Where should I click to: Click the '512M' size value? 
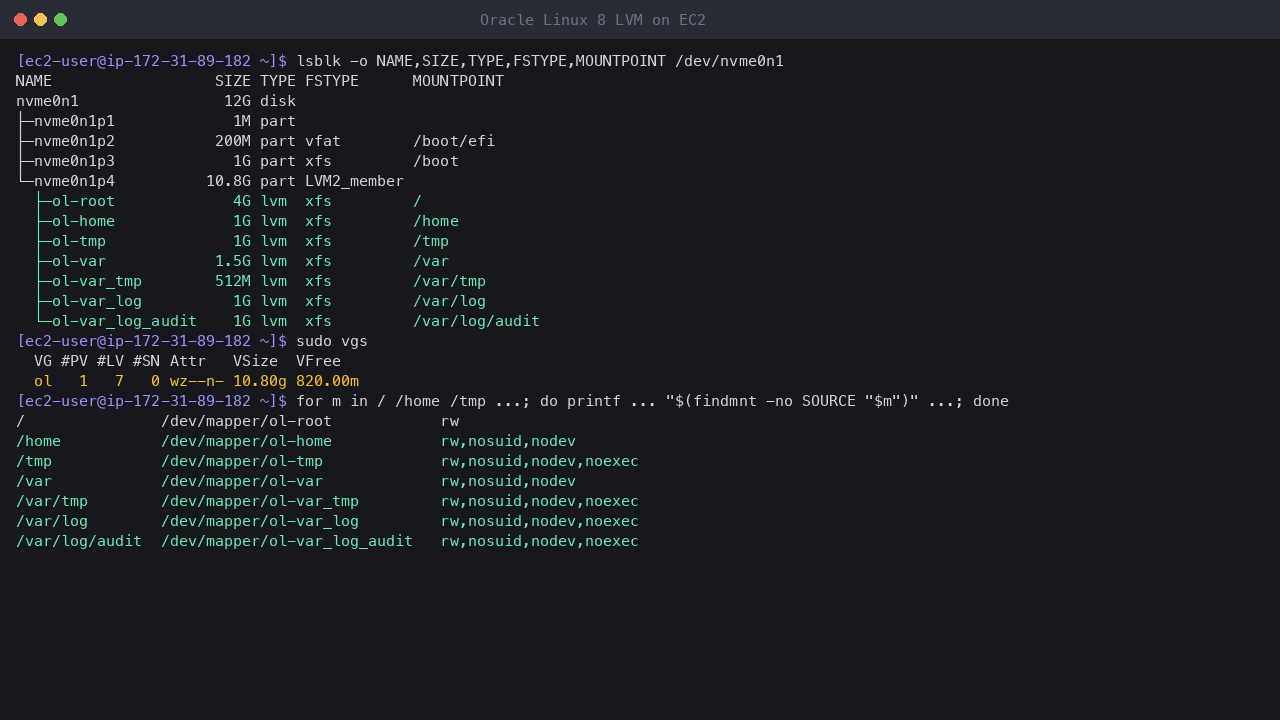pos(233,281)
